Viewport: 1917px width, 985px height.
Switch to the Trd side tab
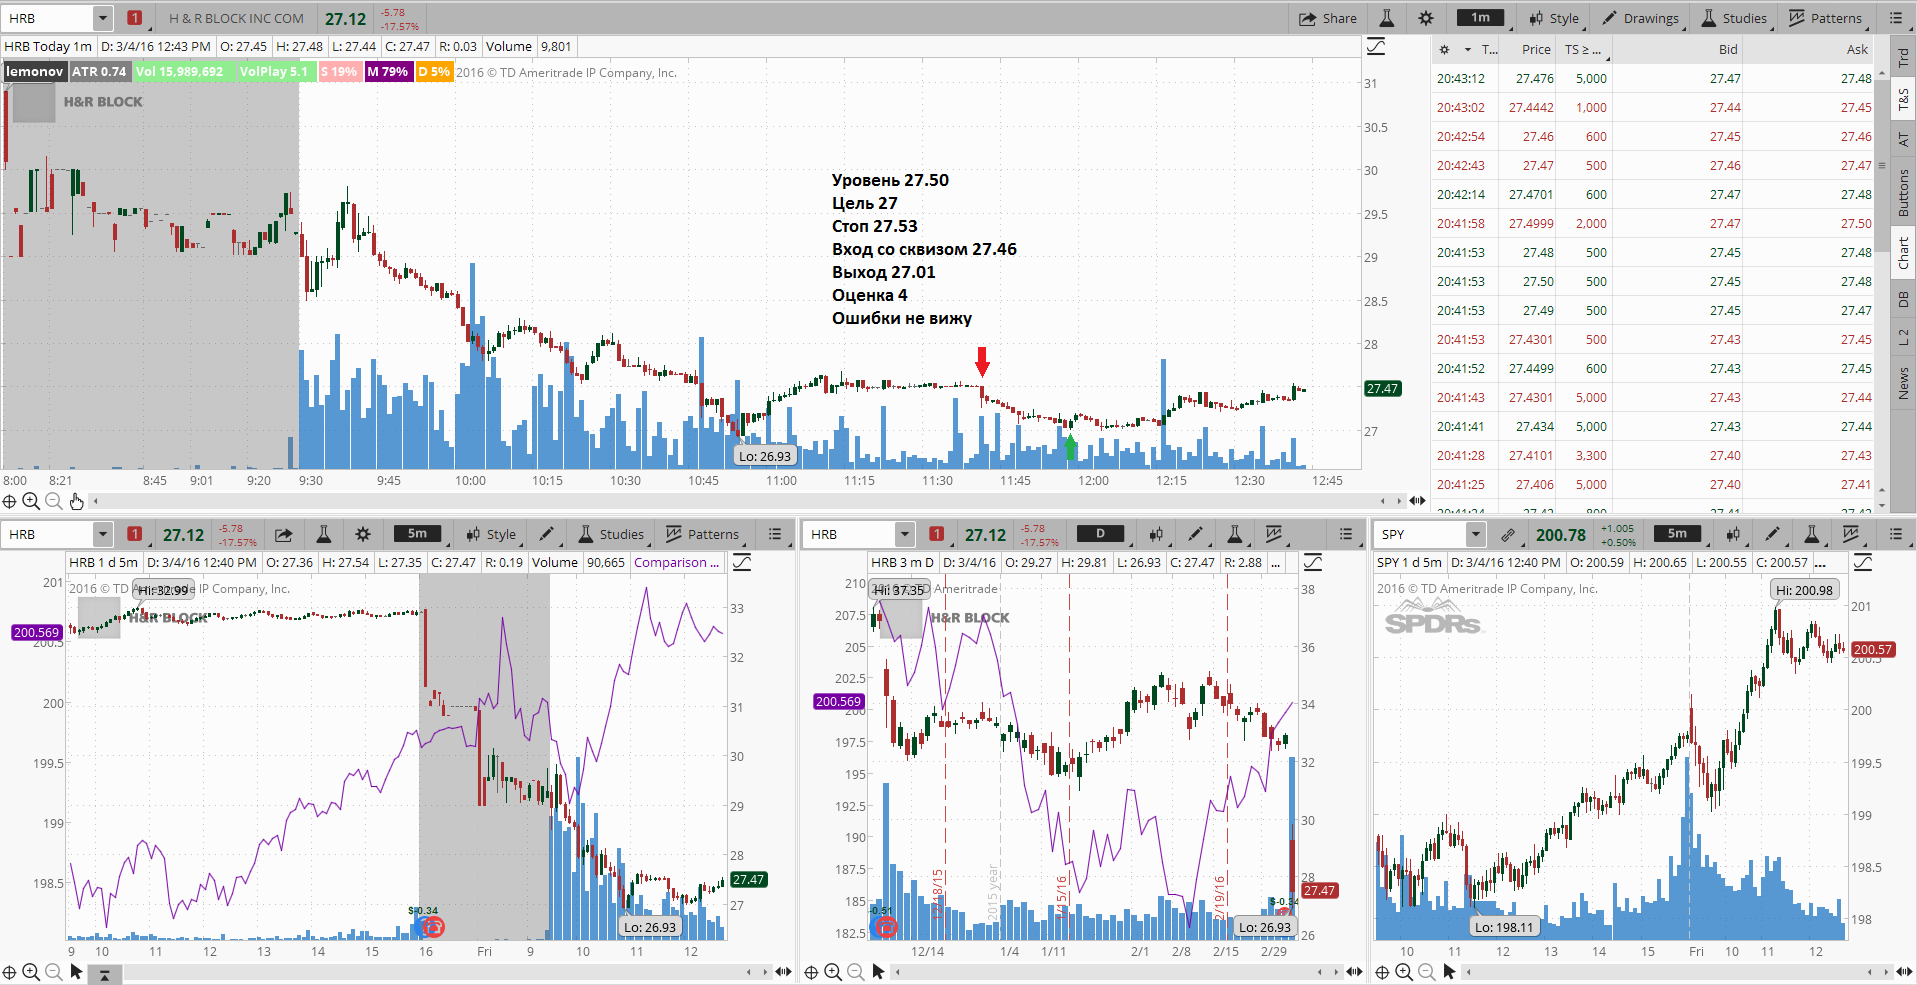[1903, 58]
